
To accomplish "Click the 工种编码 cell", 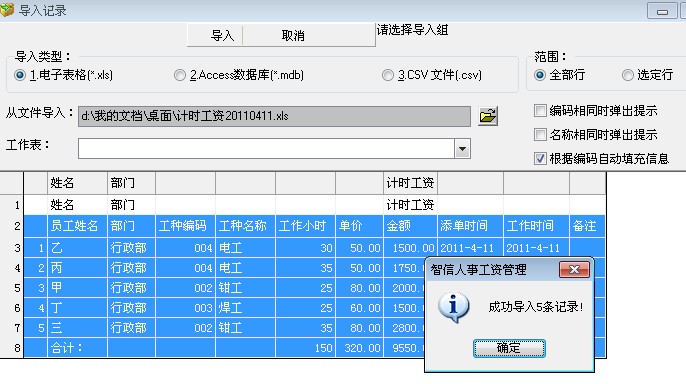I will pos(186,226).
